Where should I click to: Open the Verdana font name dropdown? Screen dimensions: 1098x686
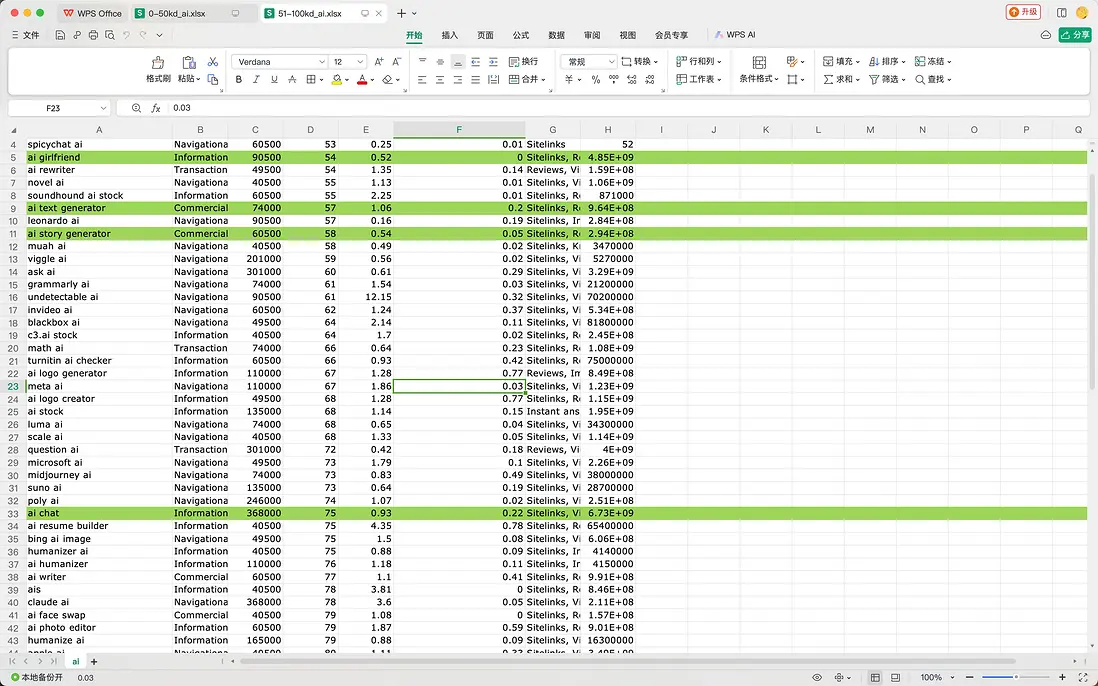[321, 62]
